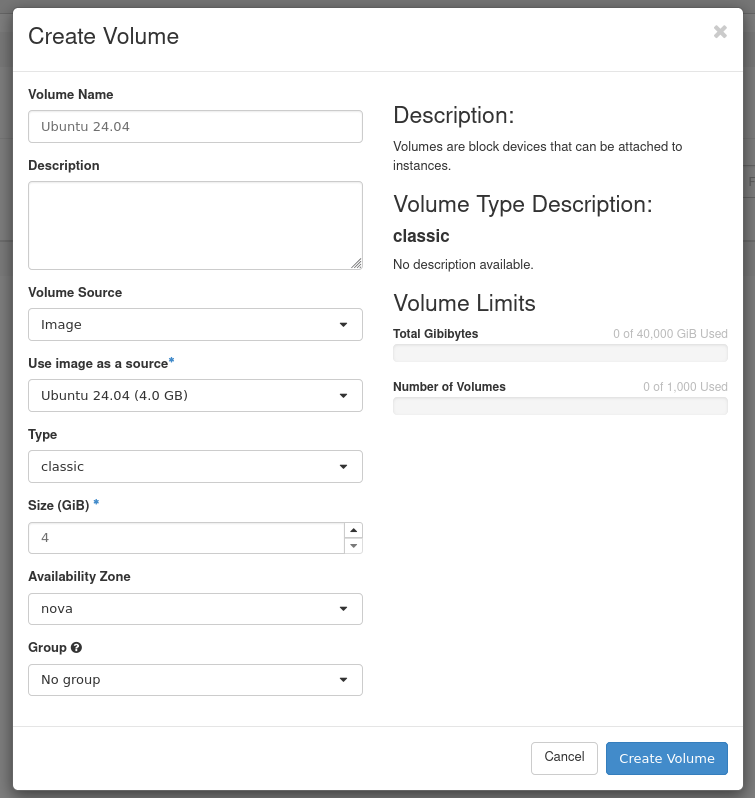755x798 pixels.
Task: Increase Size (GiB) with the up arrow
Action: pos(353,530)
